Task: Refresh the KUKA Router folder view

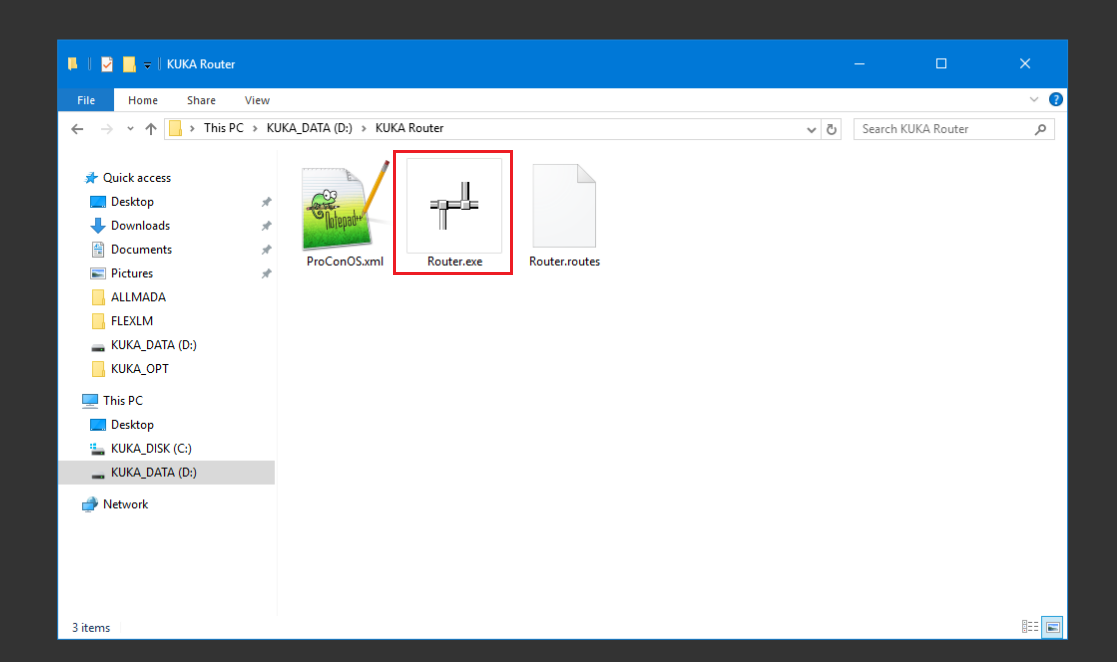Action: coord(831,129)
